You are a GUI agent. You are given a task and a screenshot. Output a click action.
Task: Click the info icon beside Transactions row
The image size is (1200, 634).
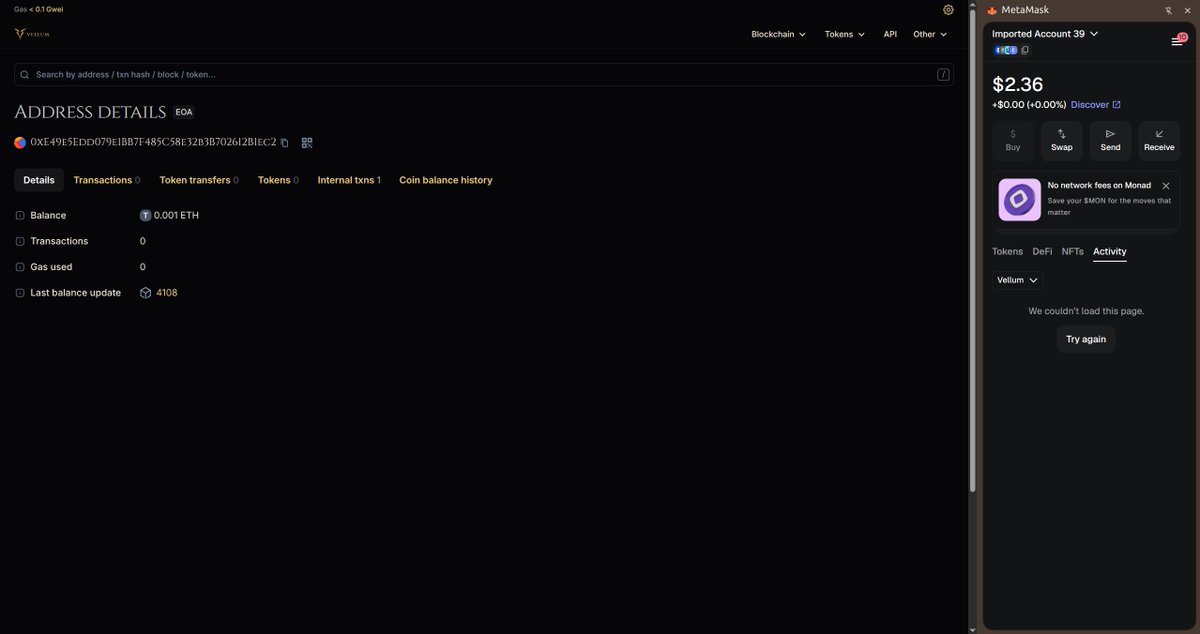20,241
